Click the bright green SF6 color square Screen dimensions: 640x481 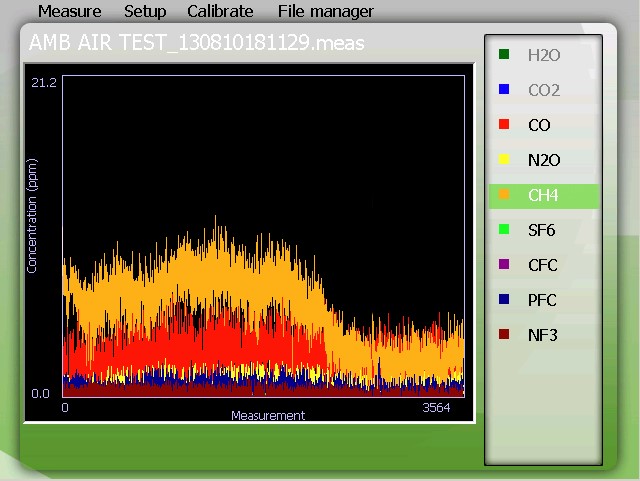click(504, 230)
